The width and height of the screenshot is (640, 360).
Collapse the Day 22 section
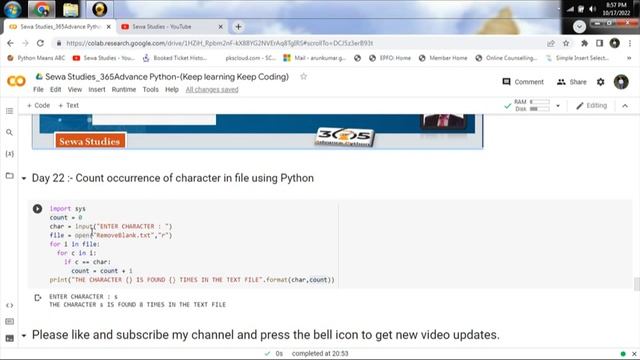tap(24, 178)
